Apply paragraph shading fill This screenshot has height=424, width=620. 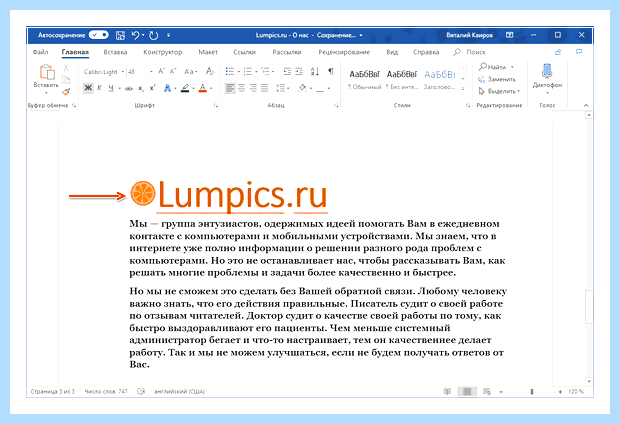(302, 88)
